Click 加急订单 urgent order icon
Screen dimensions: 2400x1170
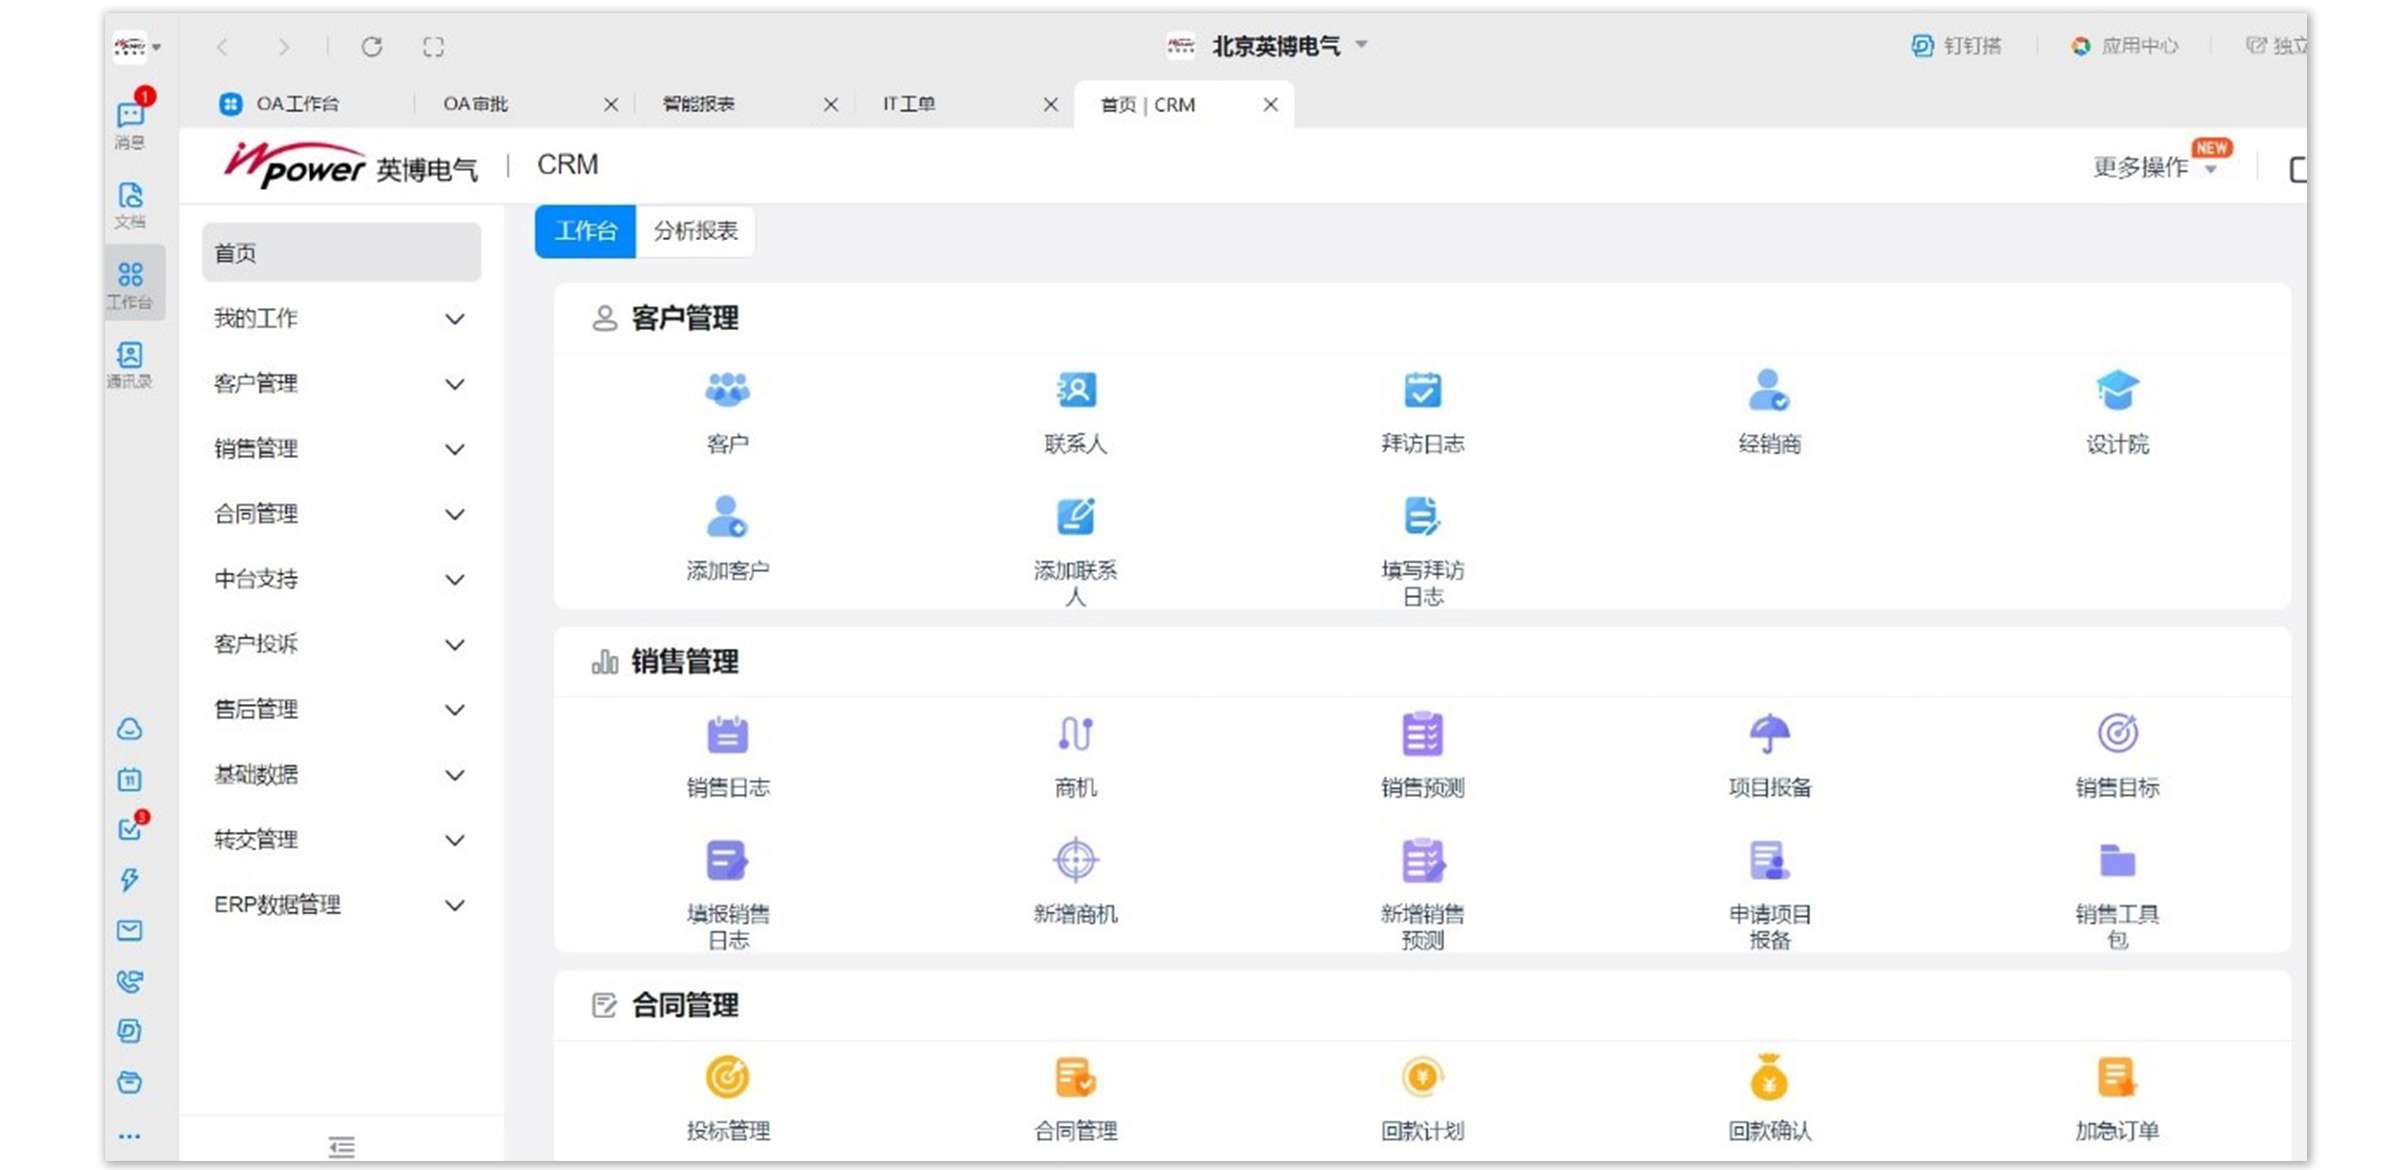pyautogui.click(x=2117, y=1100)
